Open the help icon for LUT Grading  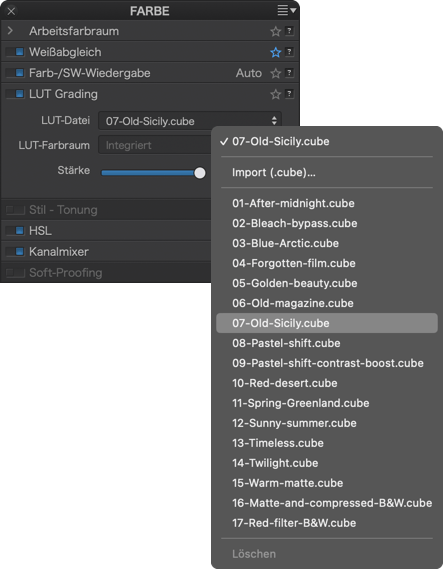(289, 94)
